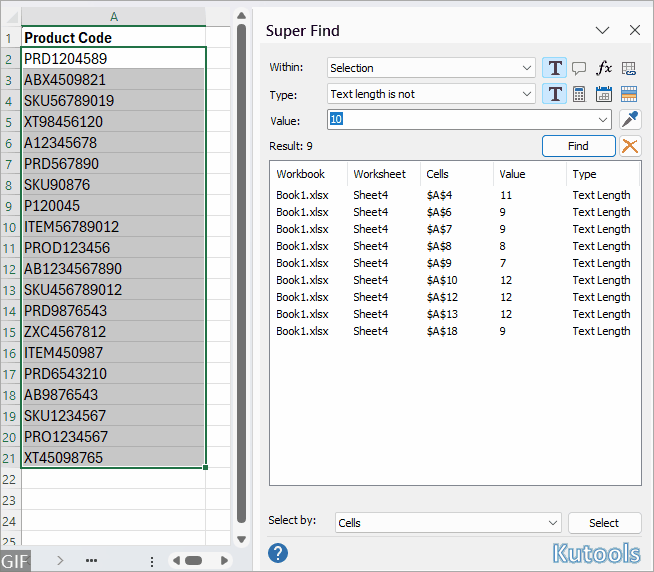Select cell ITEM56789012
The height and width of the screenshot is (572, 654).
click(x=113, y=227)
